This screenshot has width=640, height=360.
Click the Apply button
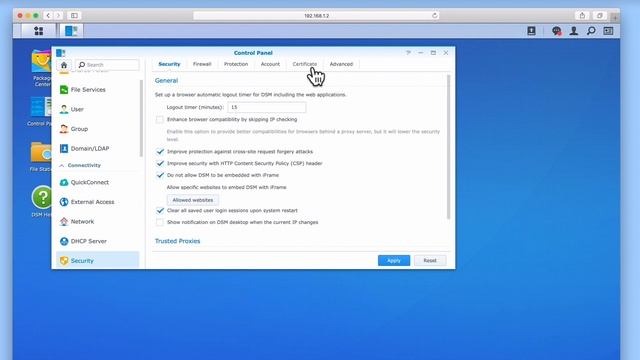(x=394, y=260)
